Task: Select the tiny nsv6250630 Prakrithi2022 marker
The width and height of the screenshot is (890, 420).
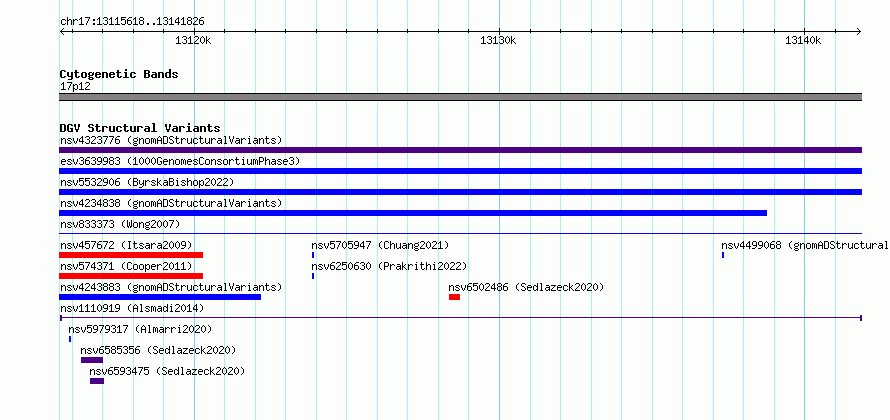Action: click(x=313, y=276)
